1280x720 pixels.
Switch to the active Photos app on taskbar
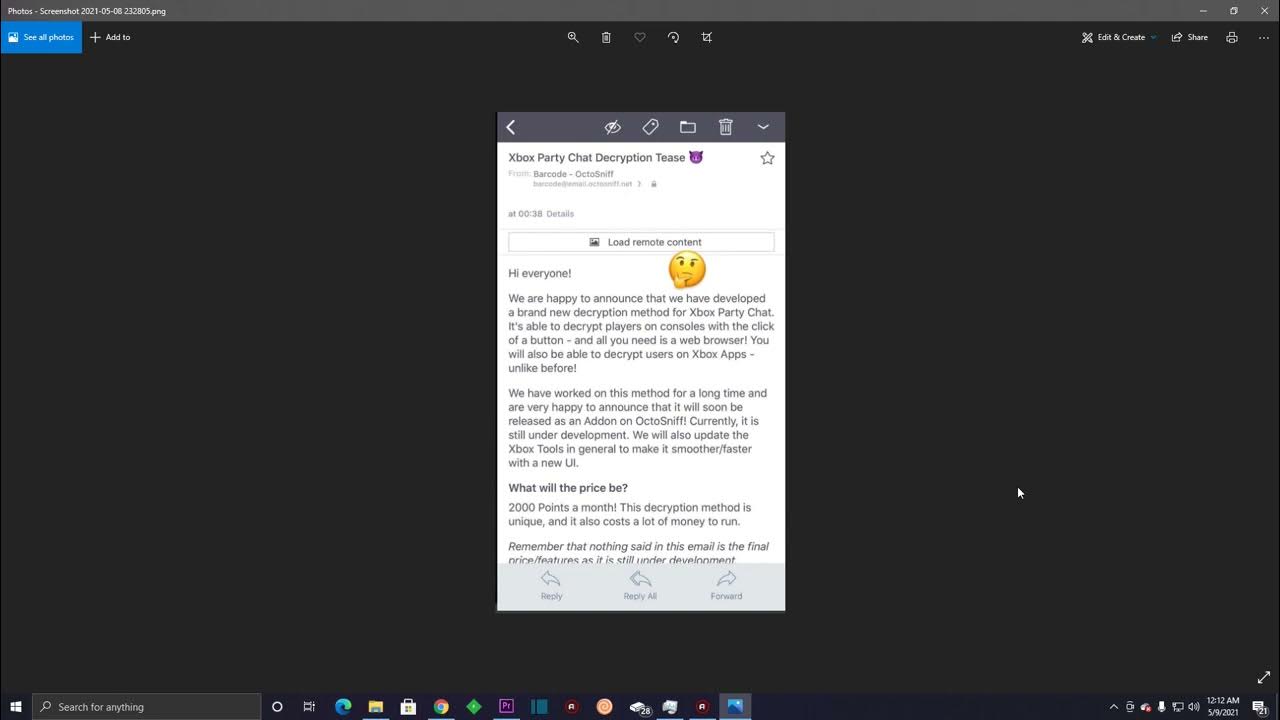tap(735, 706)
